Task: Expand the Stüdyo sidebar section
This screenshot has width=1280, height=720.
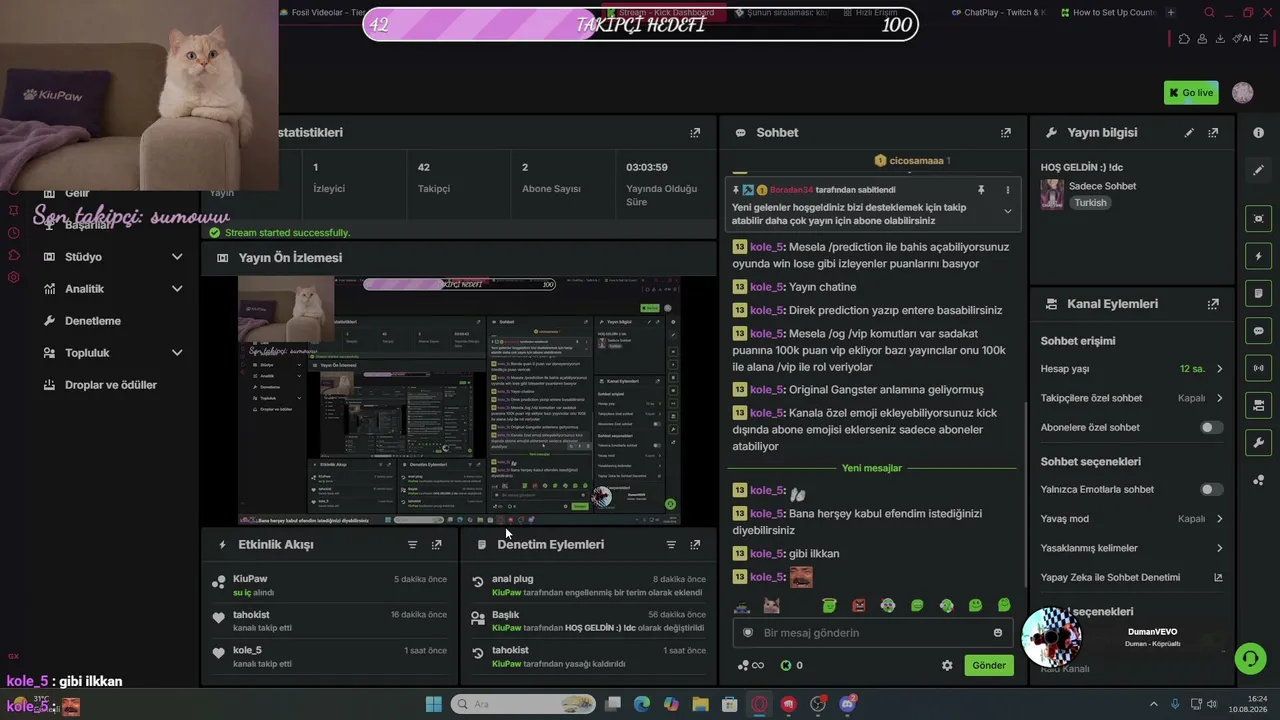Action: [x=177, y=257]
